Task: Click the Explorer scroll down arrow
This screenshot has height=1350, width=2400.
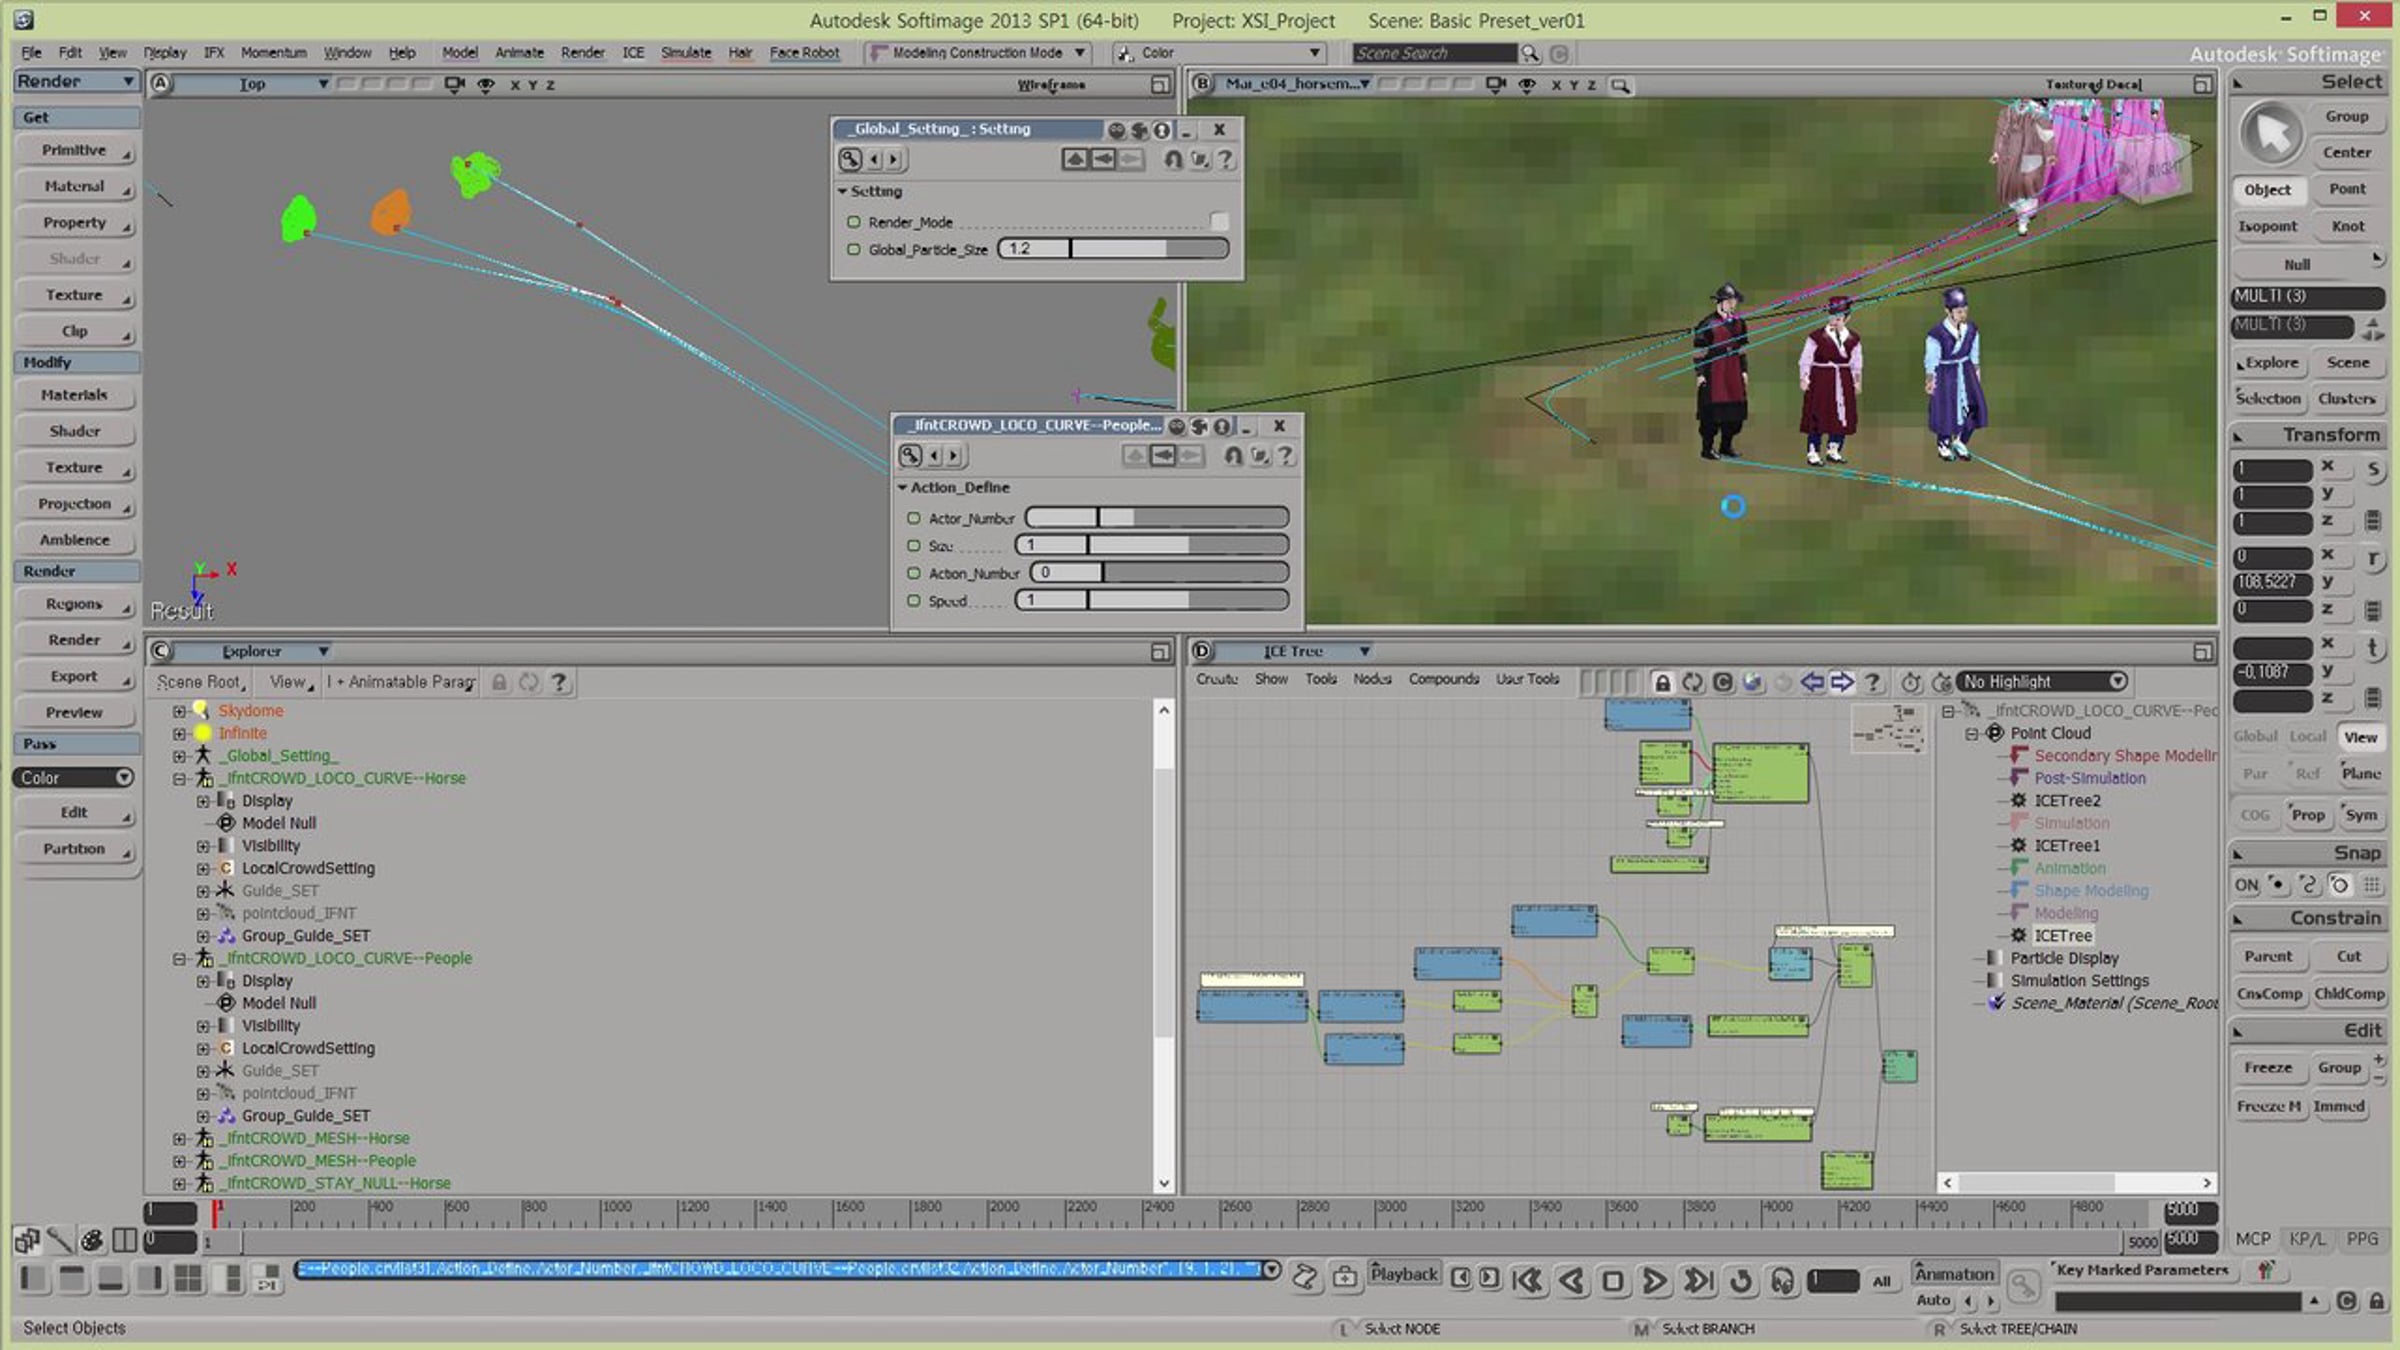Action: 1163,1183
